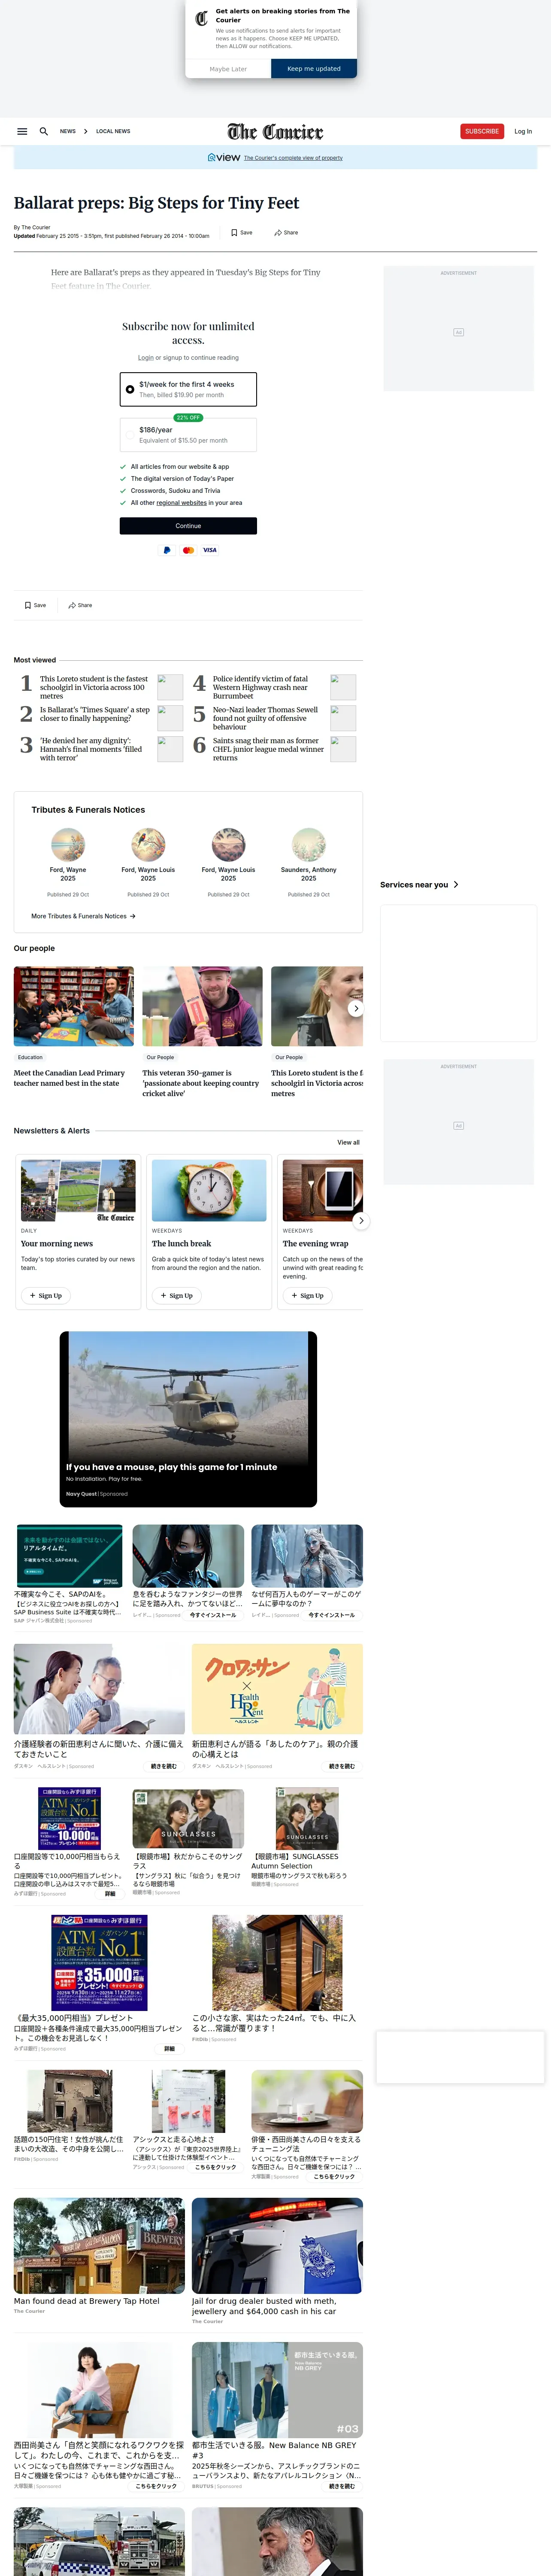Click the Visa payment icon
Image resolution: width=551 pixels, height=2576 pixels.
click(x=210, y=550)
